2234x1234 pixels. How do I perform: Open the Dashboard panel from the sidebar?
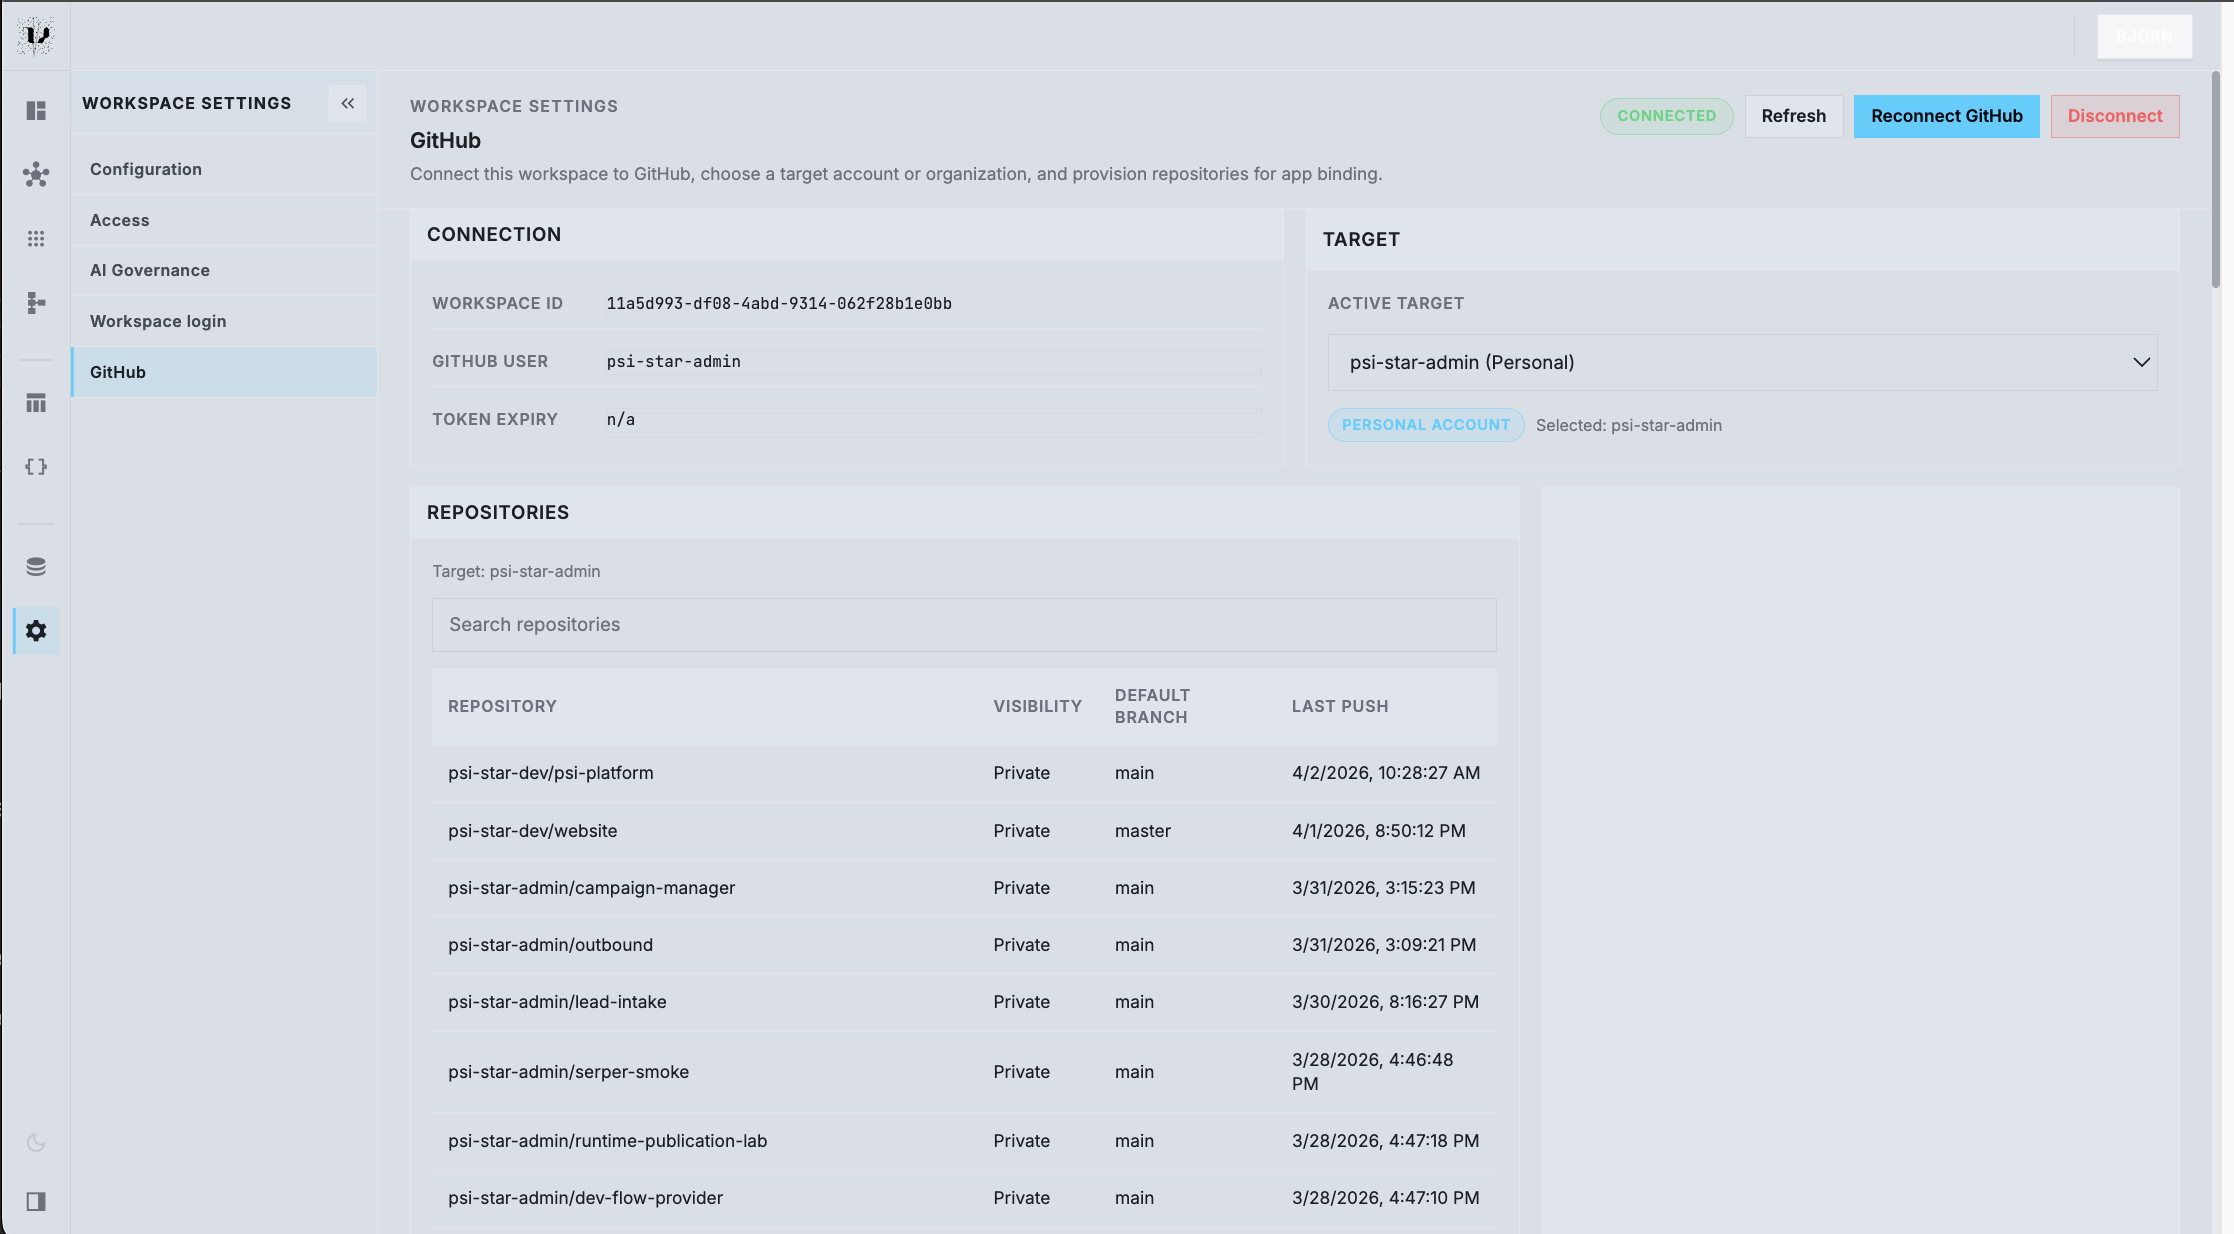pyautogui.click(x=36, y=111)
